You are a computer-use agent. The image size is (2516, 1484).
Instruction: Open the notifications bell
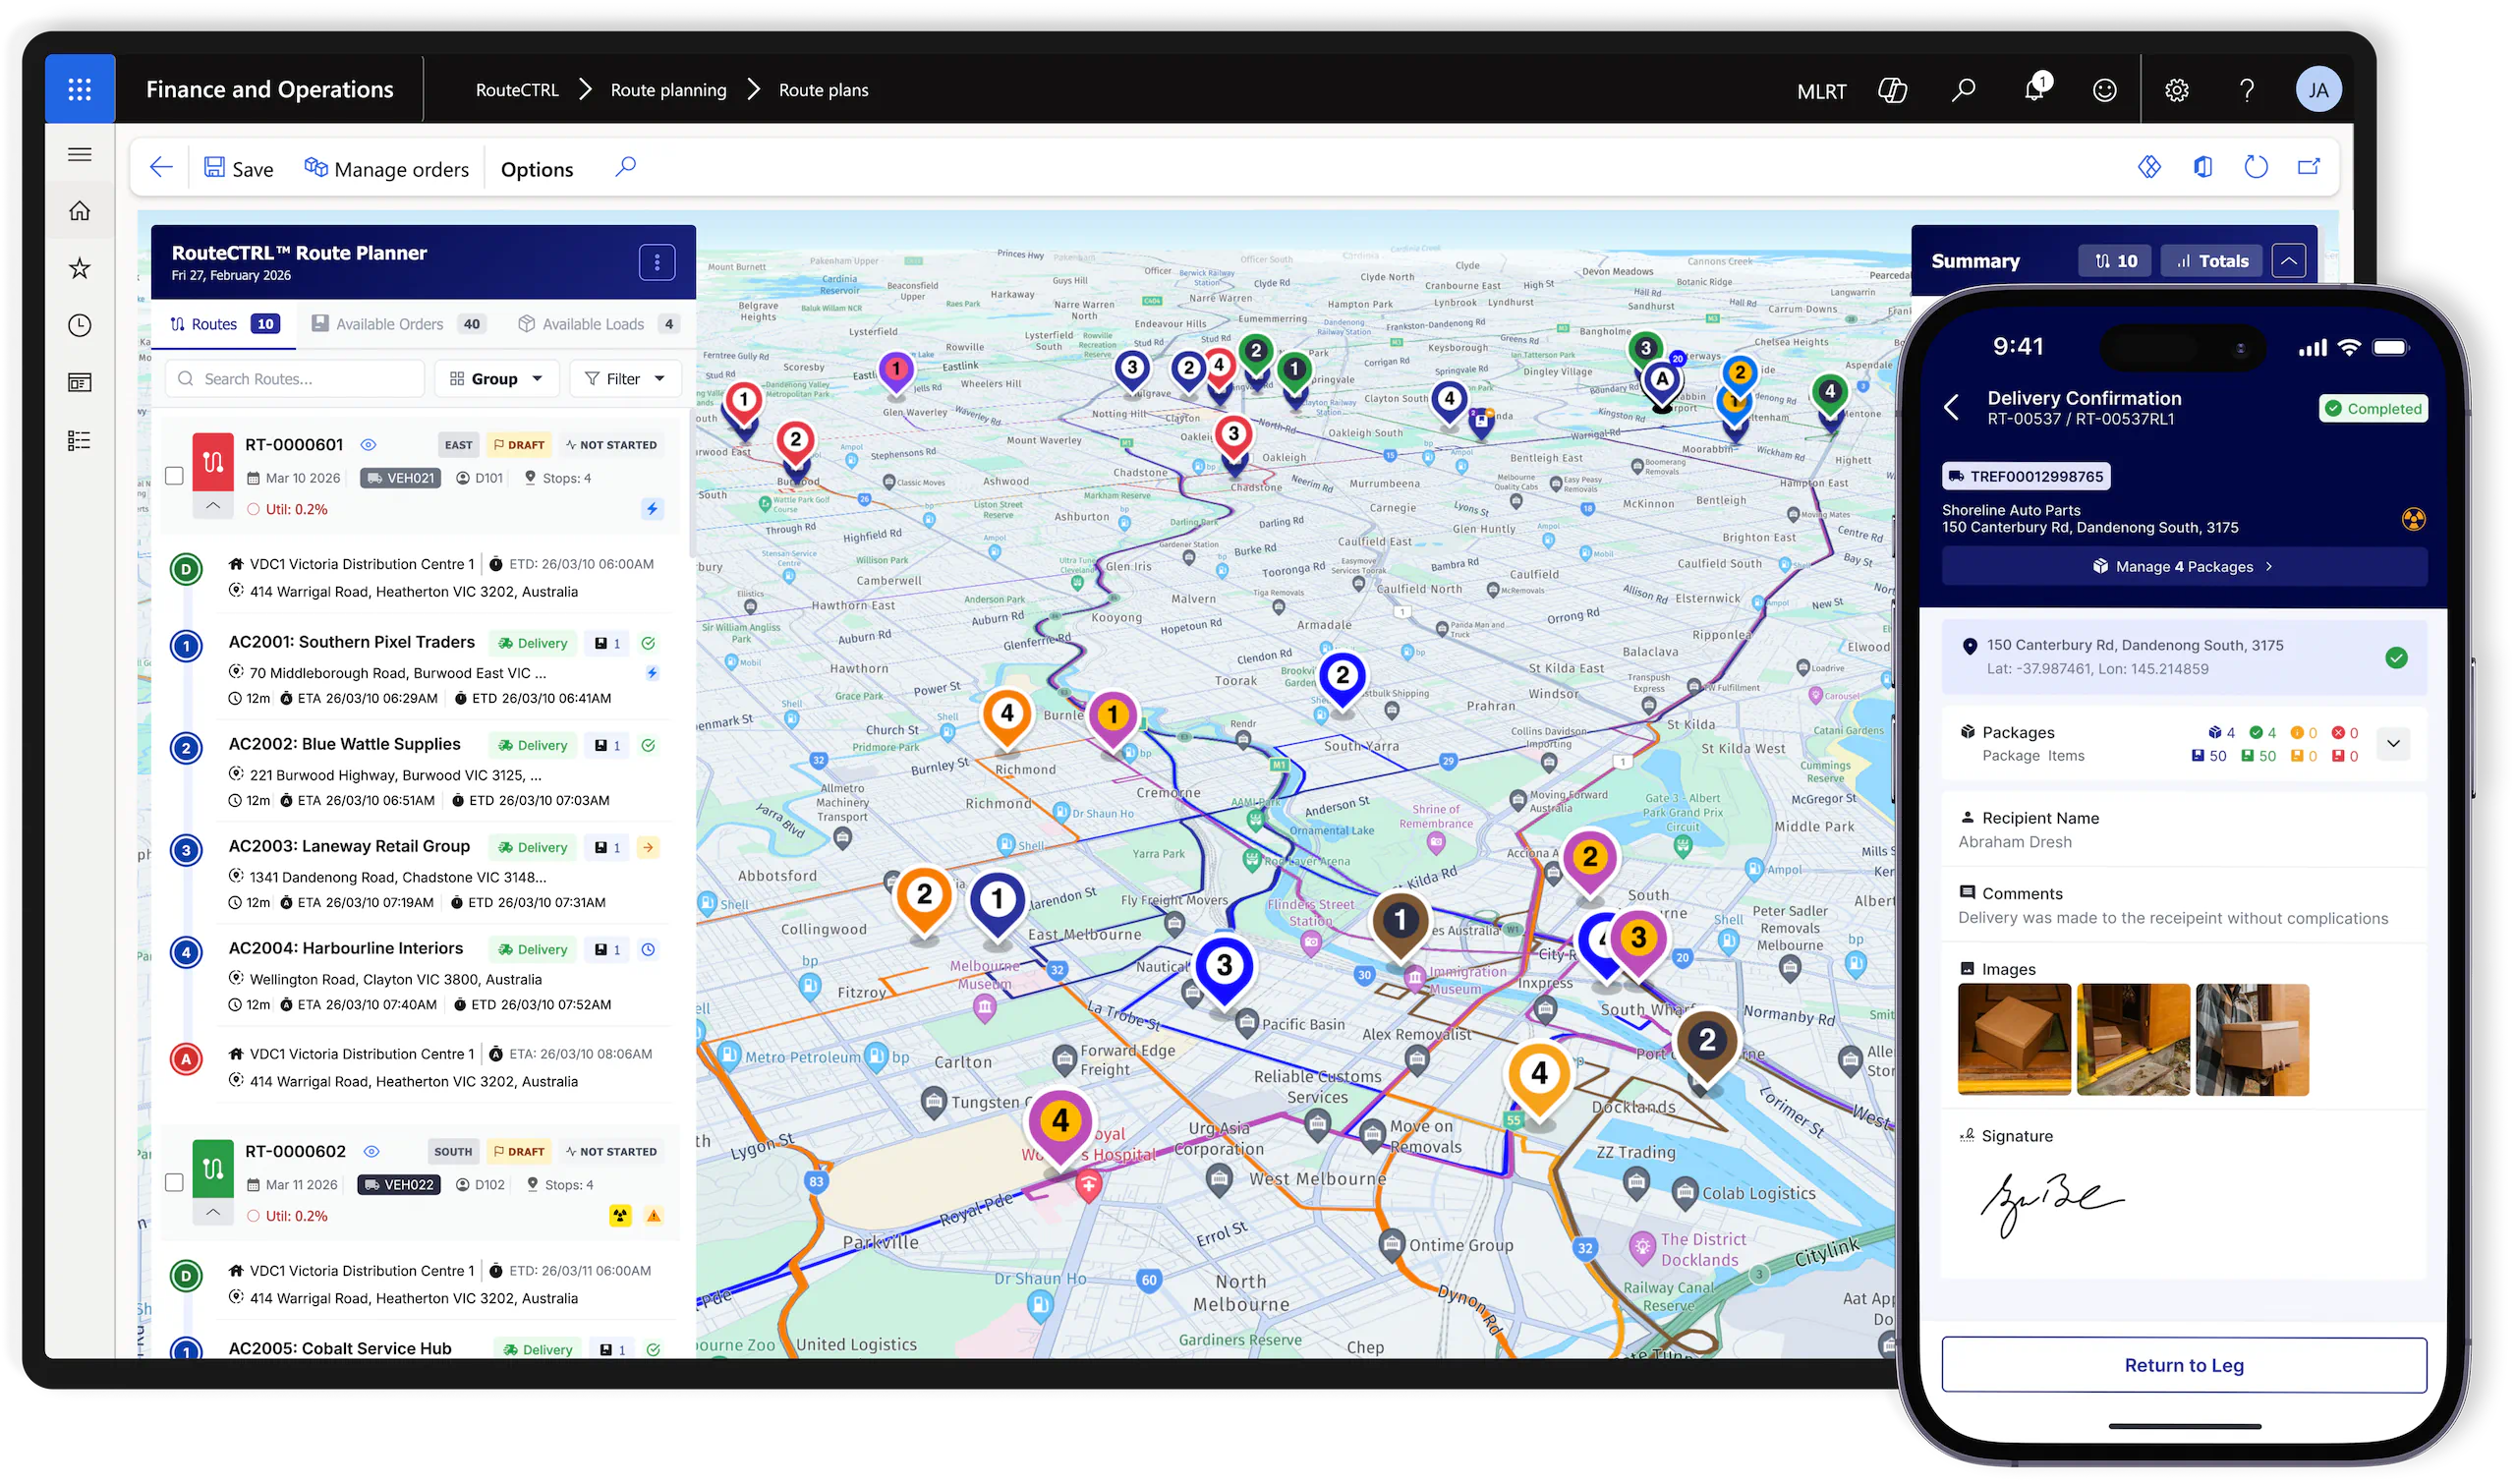click(2035, 90)
